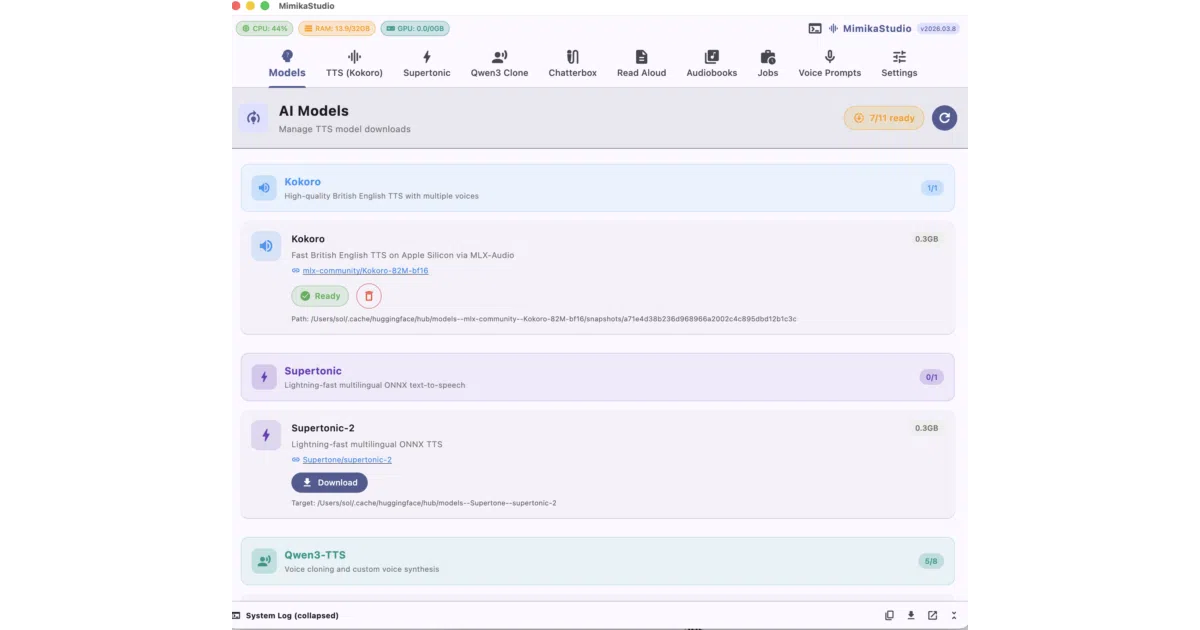Image resolution: width=1200 pixels, height=630 pixels.
Task: Copy the system log using the copy icon
Action: [889, 615]
